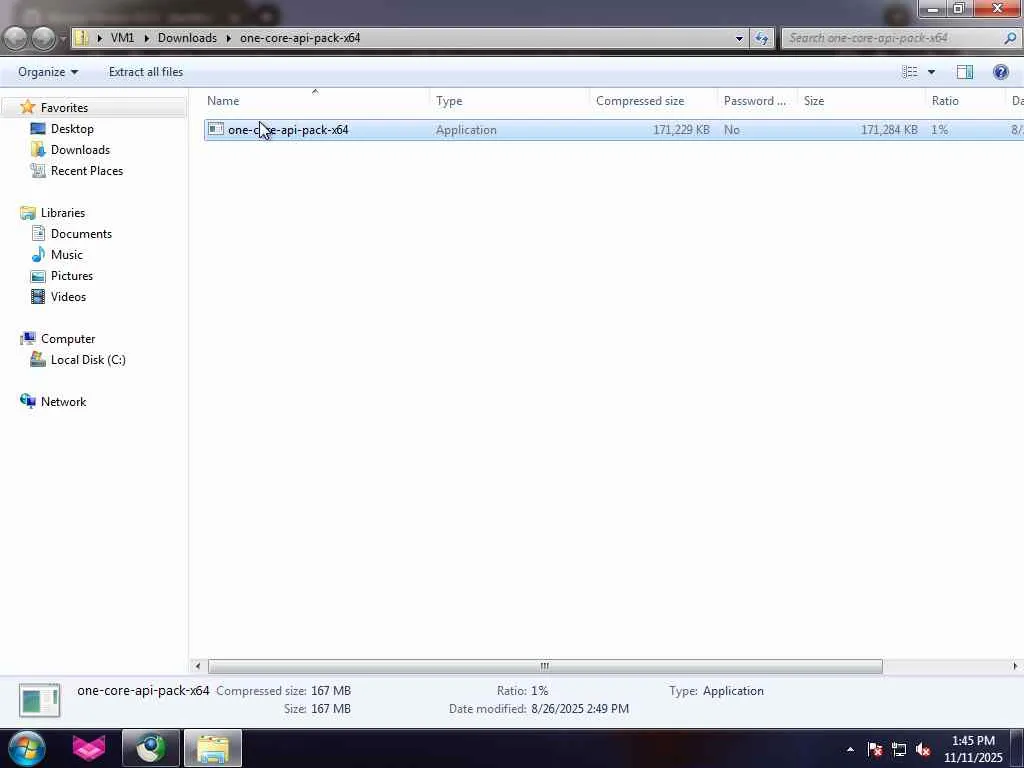Click the Windows Explorer taskbar button
The height and width of the screenshot is (768, 1024).
pyautogui.click(x=213, y=748)
